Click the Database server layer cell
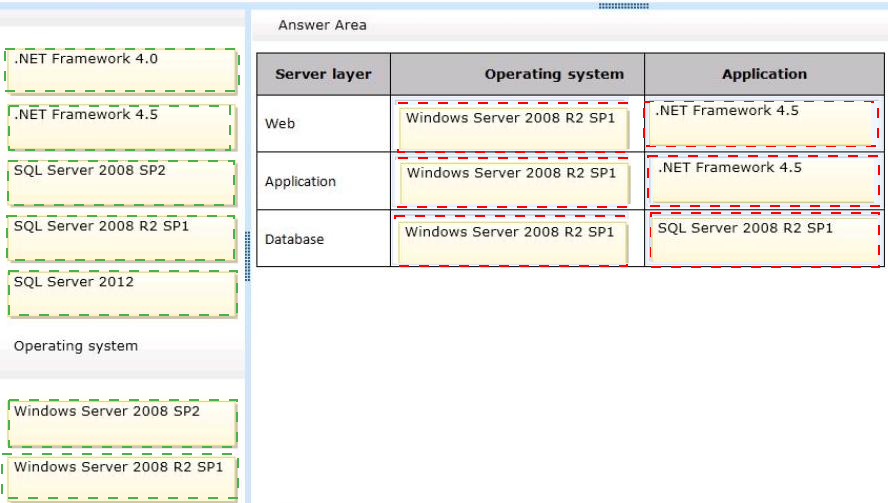Viewport: 888px width, 503px height. (x=323, y=239)
